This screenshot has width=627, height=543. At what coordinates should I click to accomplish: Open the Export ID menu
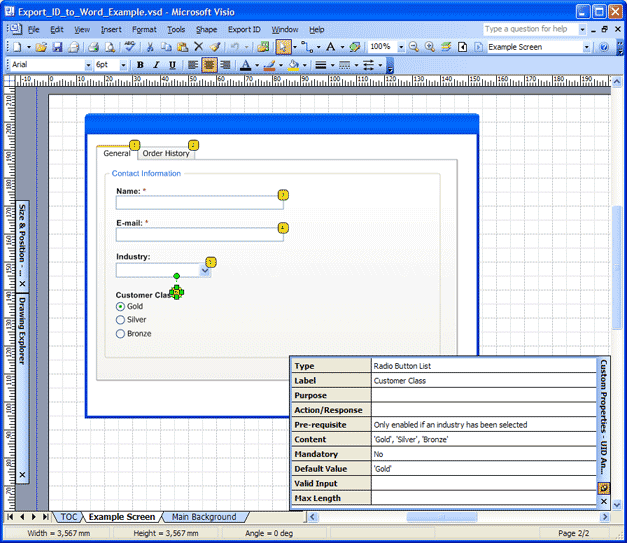[244, 30]
